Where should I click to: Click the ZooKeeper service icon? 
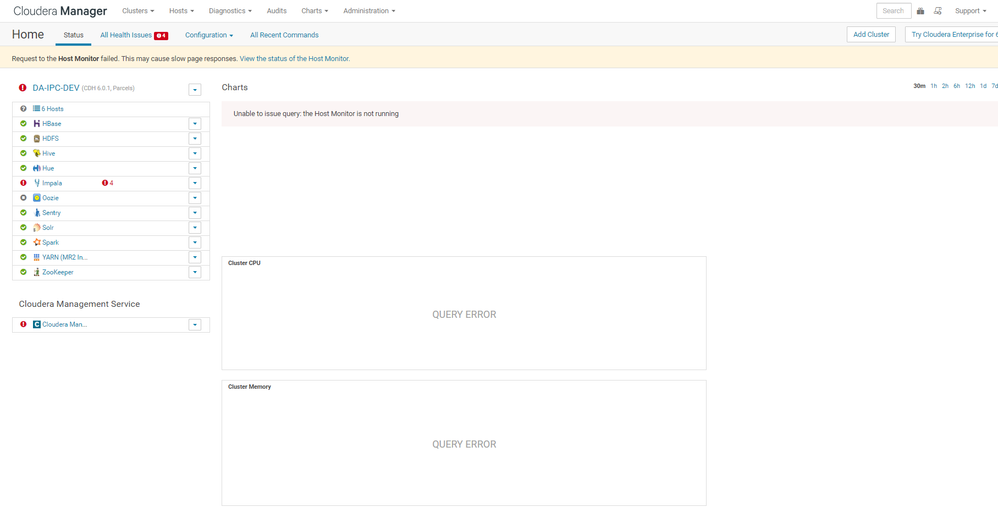tap(36, 272)
